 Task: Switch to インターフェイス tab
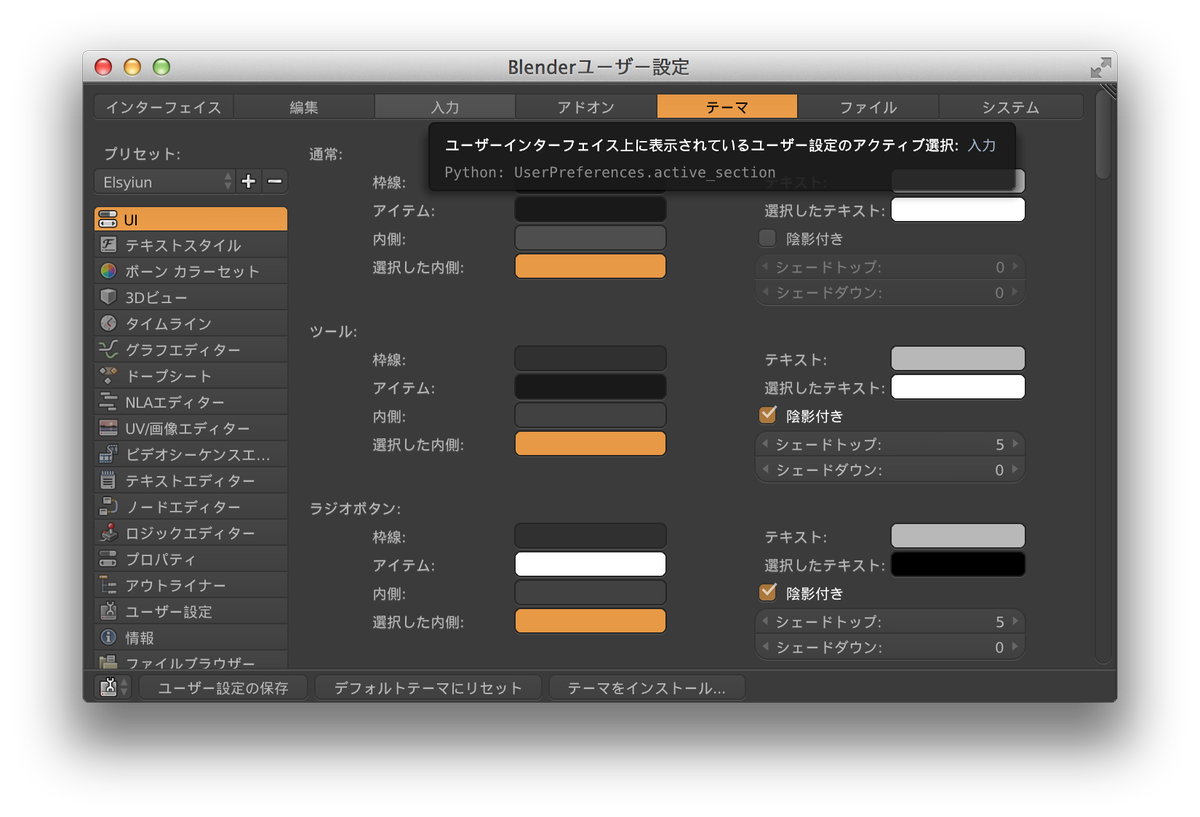pos(163,107)
